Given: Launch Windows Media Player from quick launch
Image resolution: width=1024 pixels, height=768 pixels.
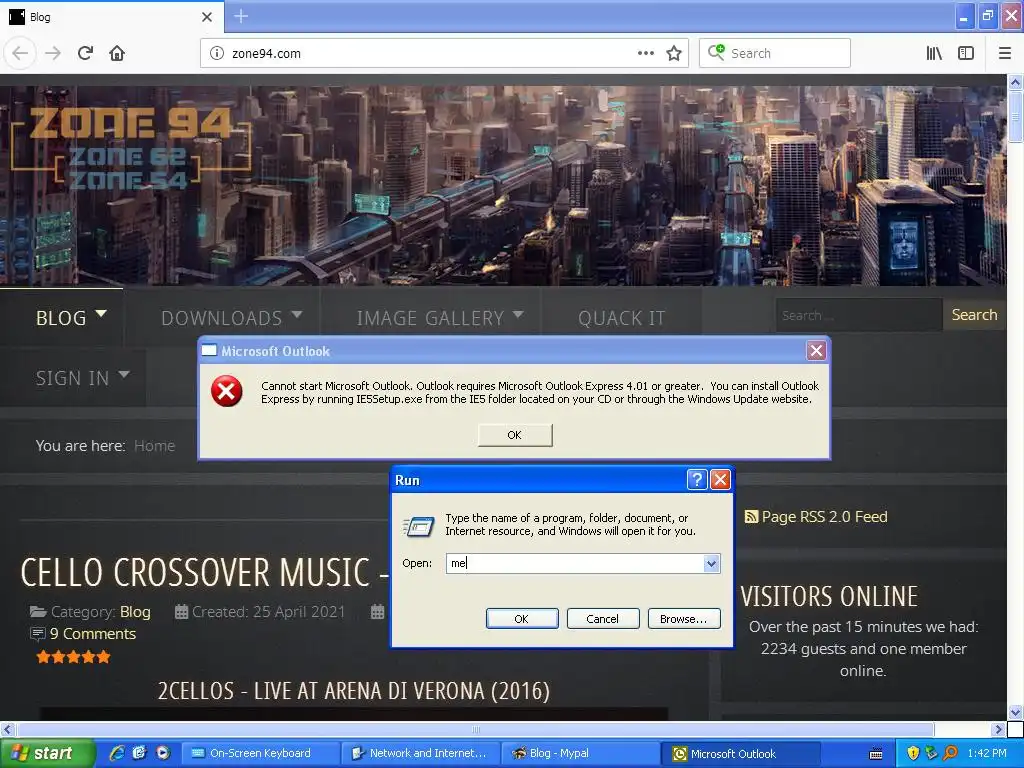Looking at the screenshot, I should 162,753.
